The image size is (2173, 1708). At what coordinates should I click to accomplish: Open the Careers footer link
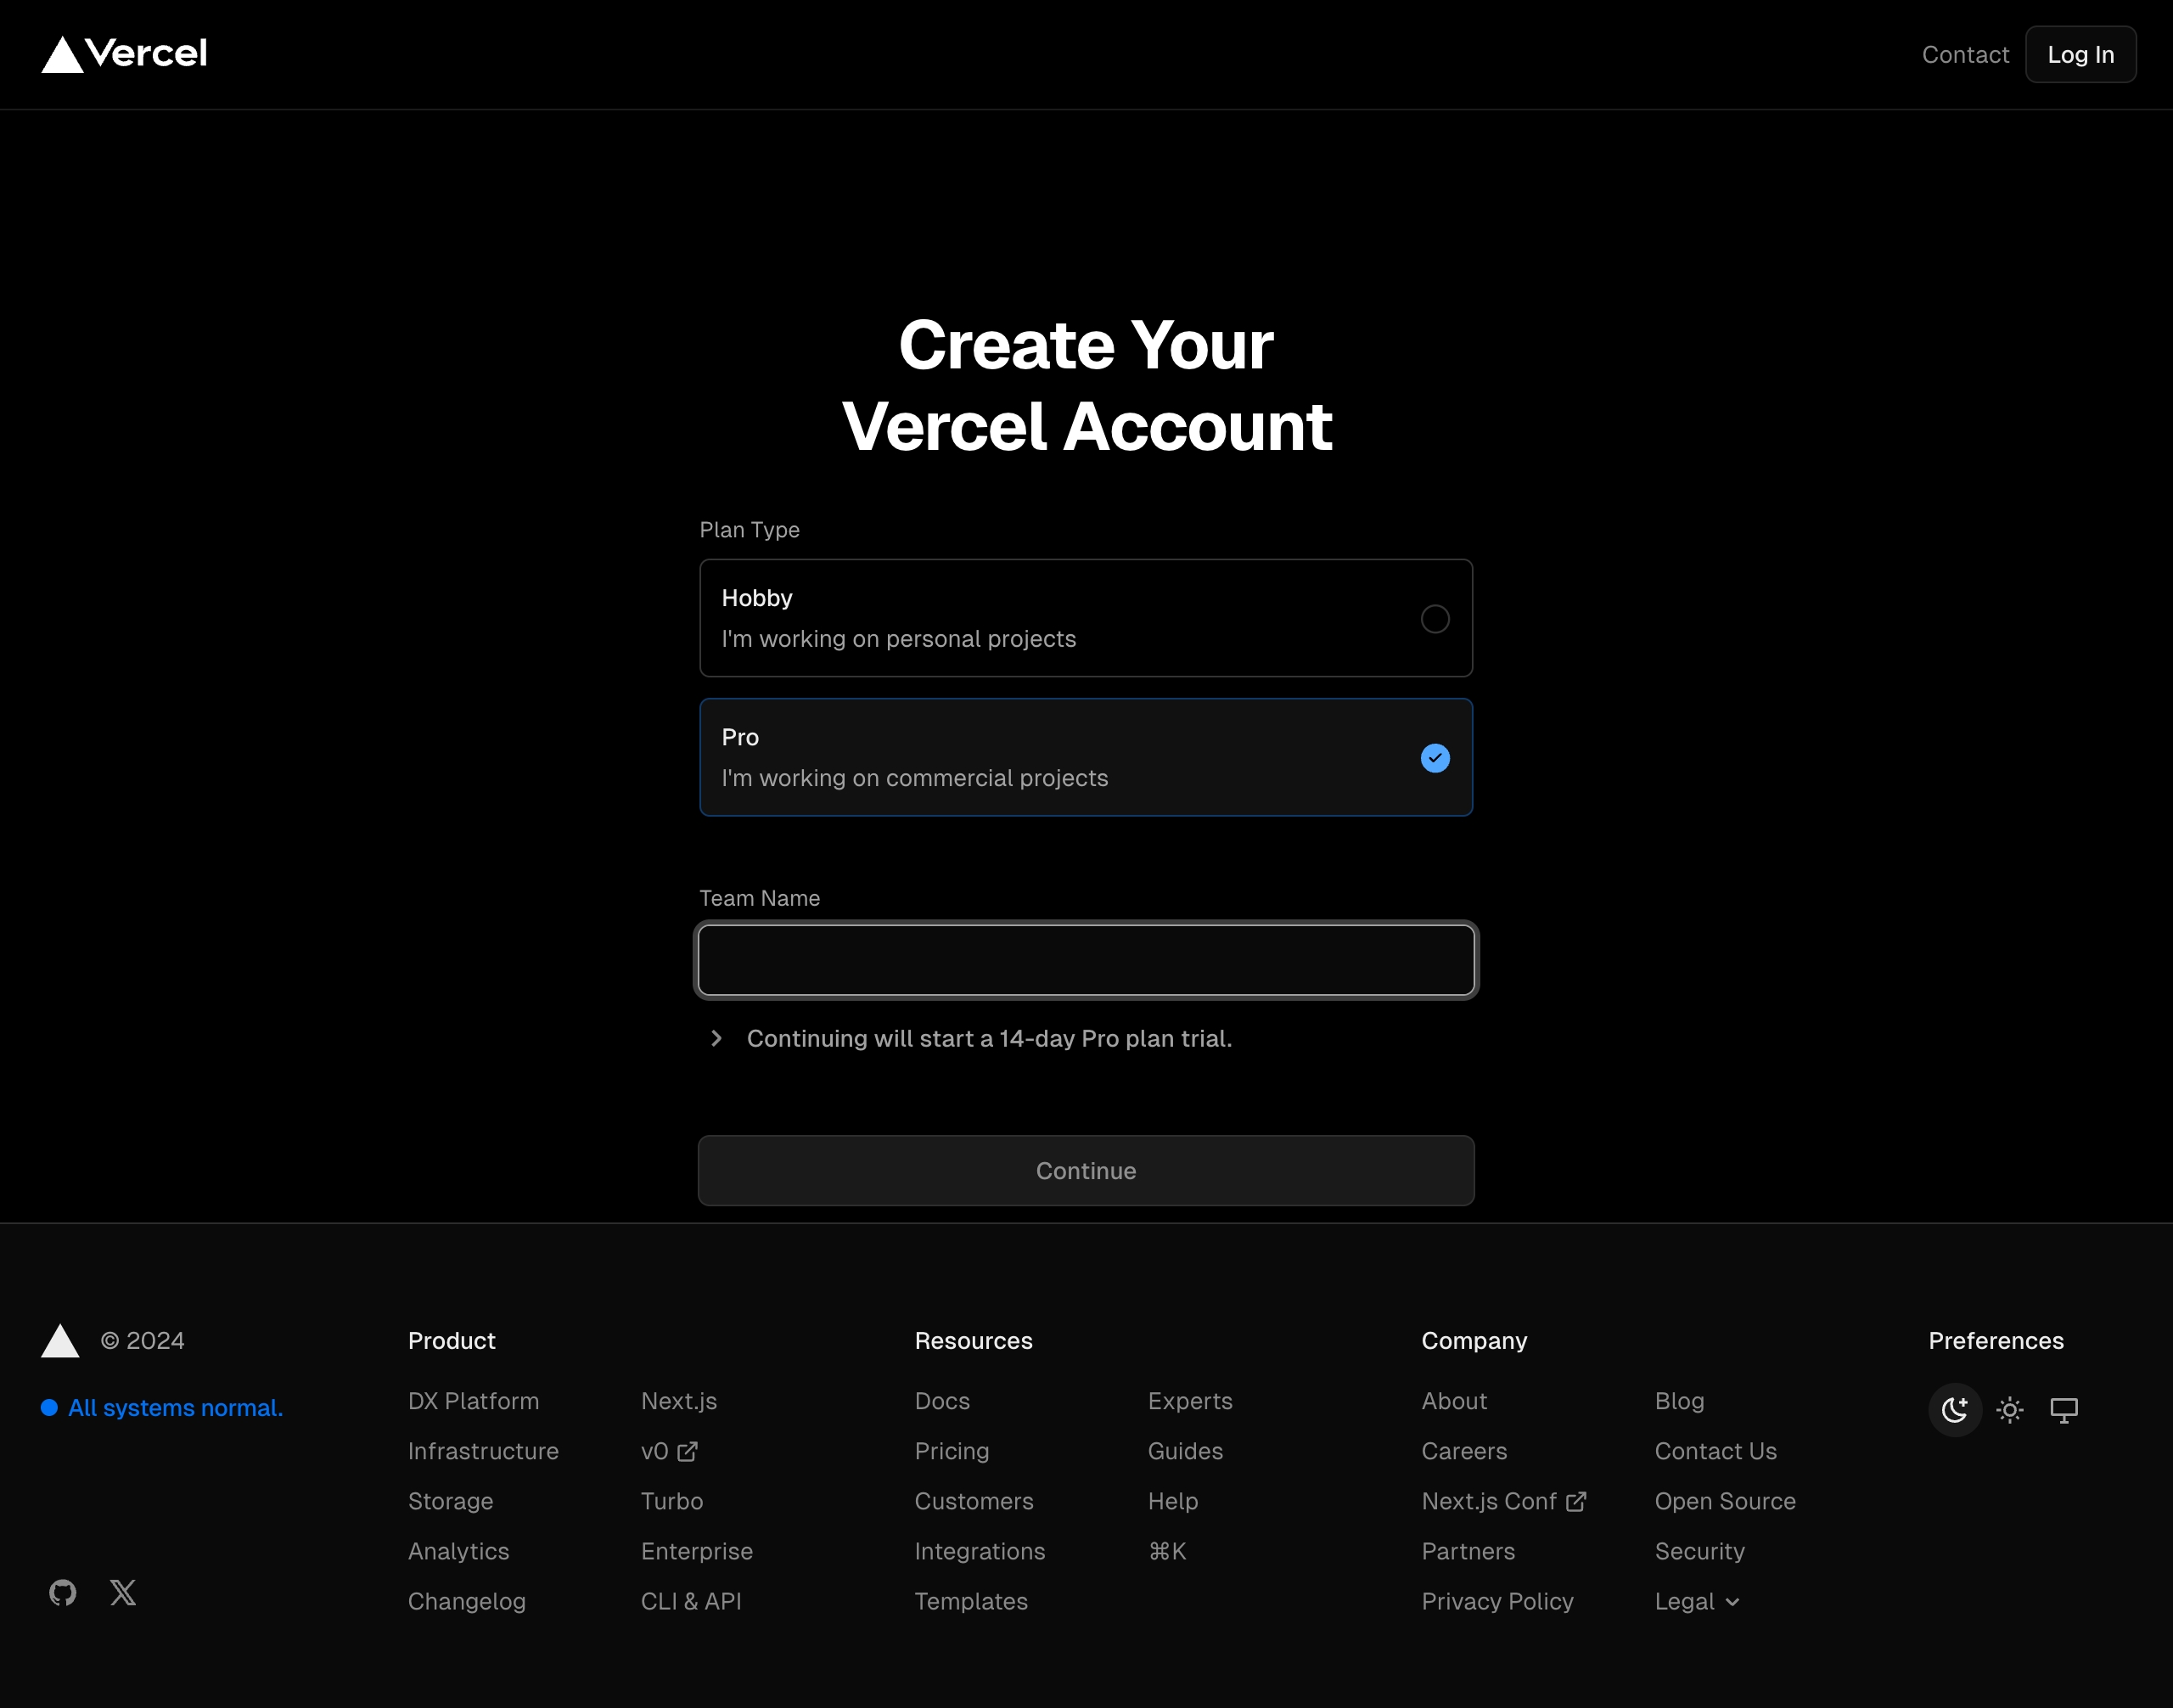(1464, 1451)
